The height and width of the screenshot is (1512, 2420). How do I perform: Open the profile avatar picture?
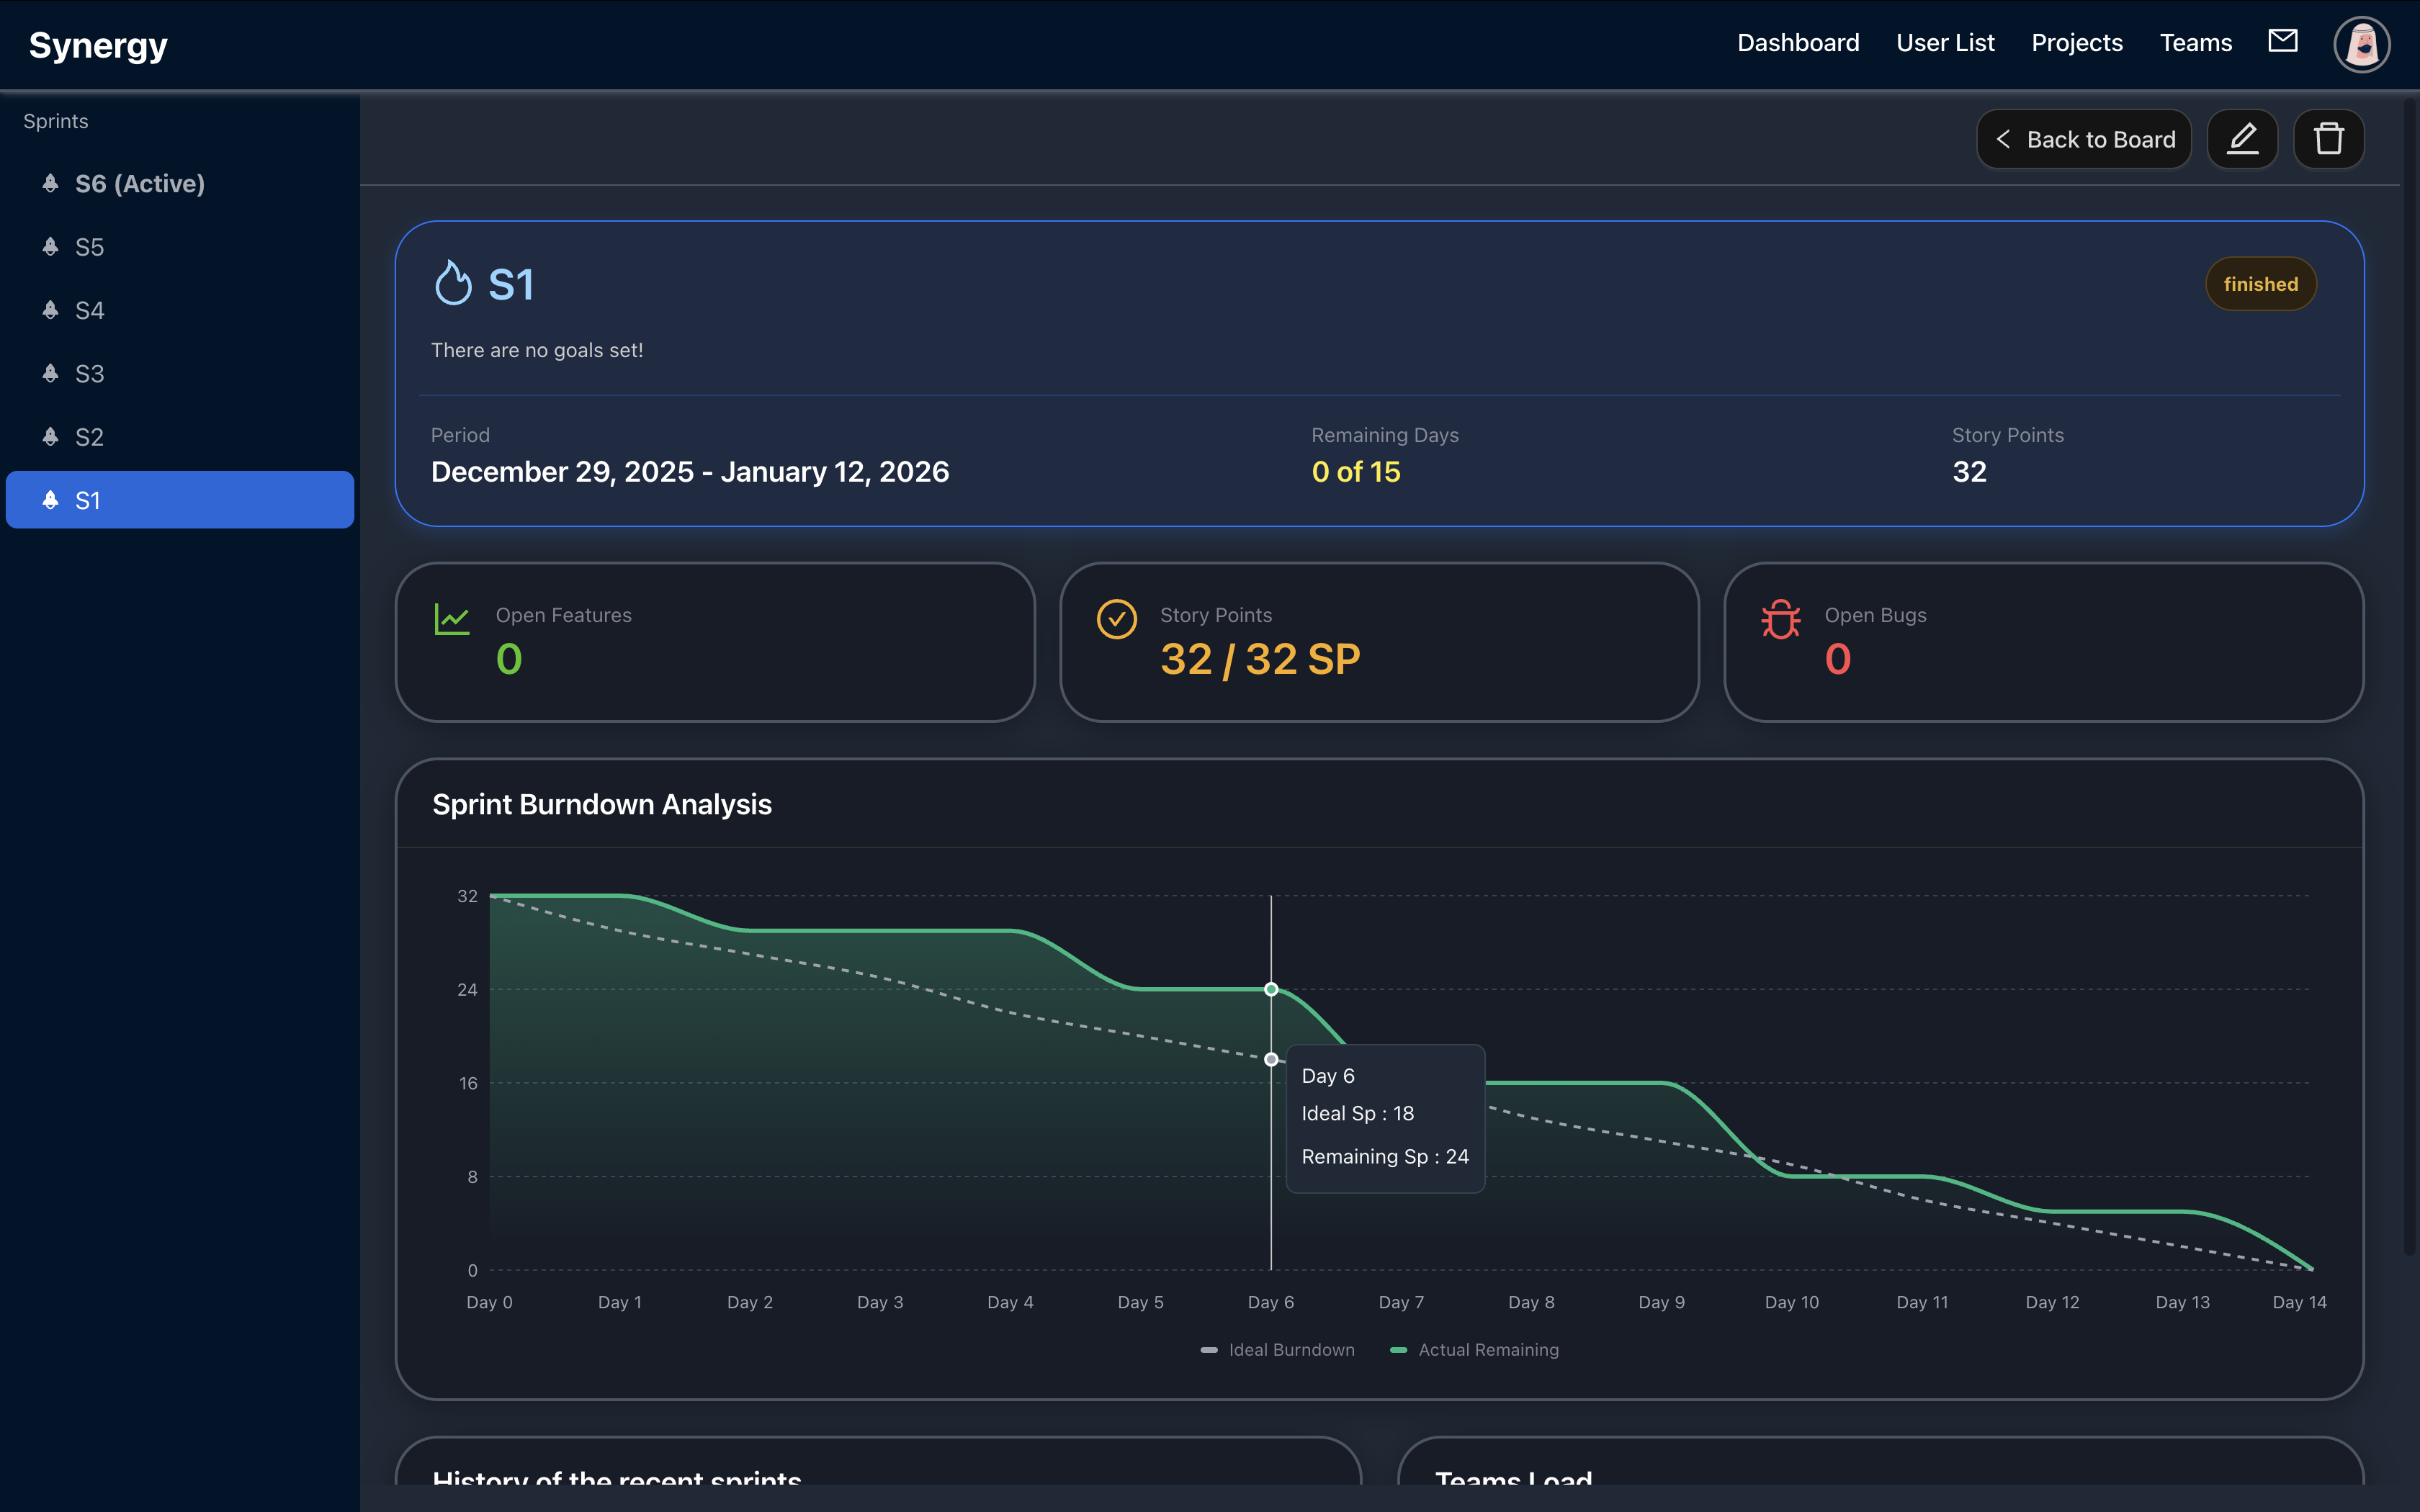point(2361,43)
